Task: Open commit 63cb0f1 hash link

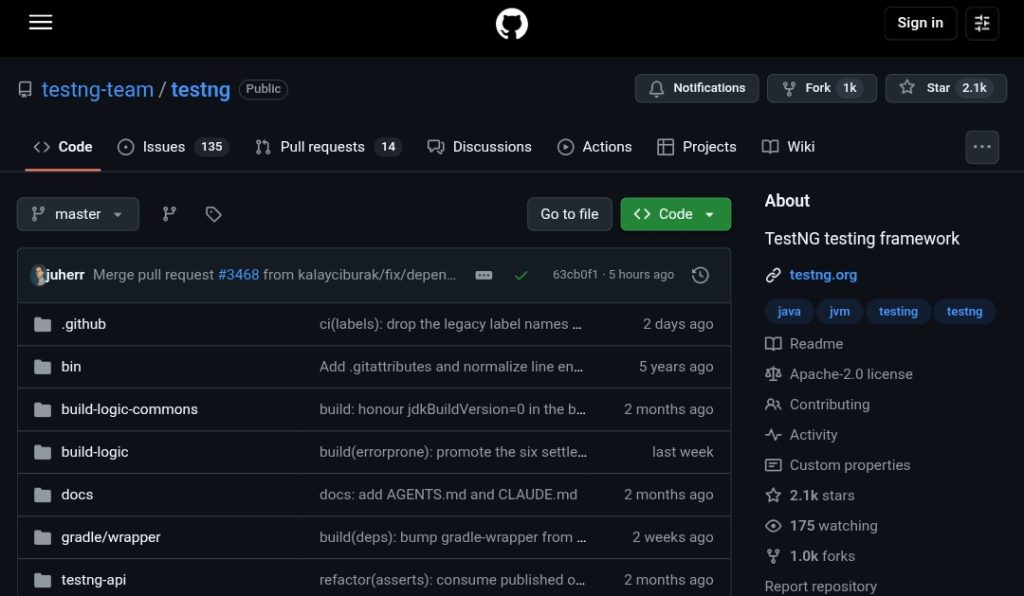Action: pyautogui.click(x=575, y=275)
